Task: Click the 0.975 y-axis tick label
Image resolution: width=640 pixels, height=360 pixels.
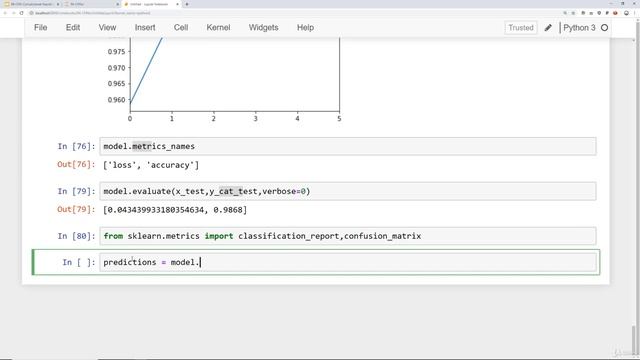Action: (116, 52)
